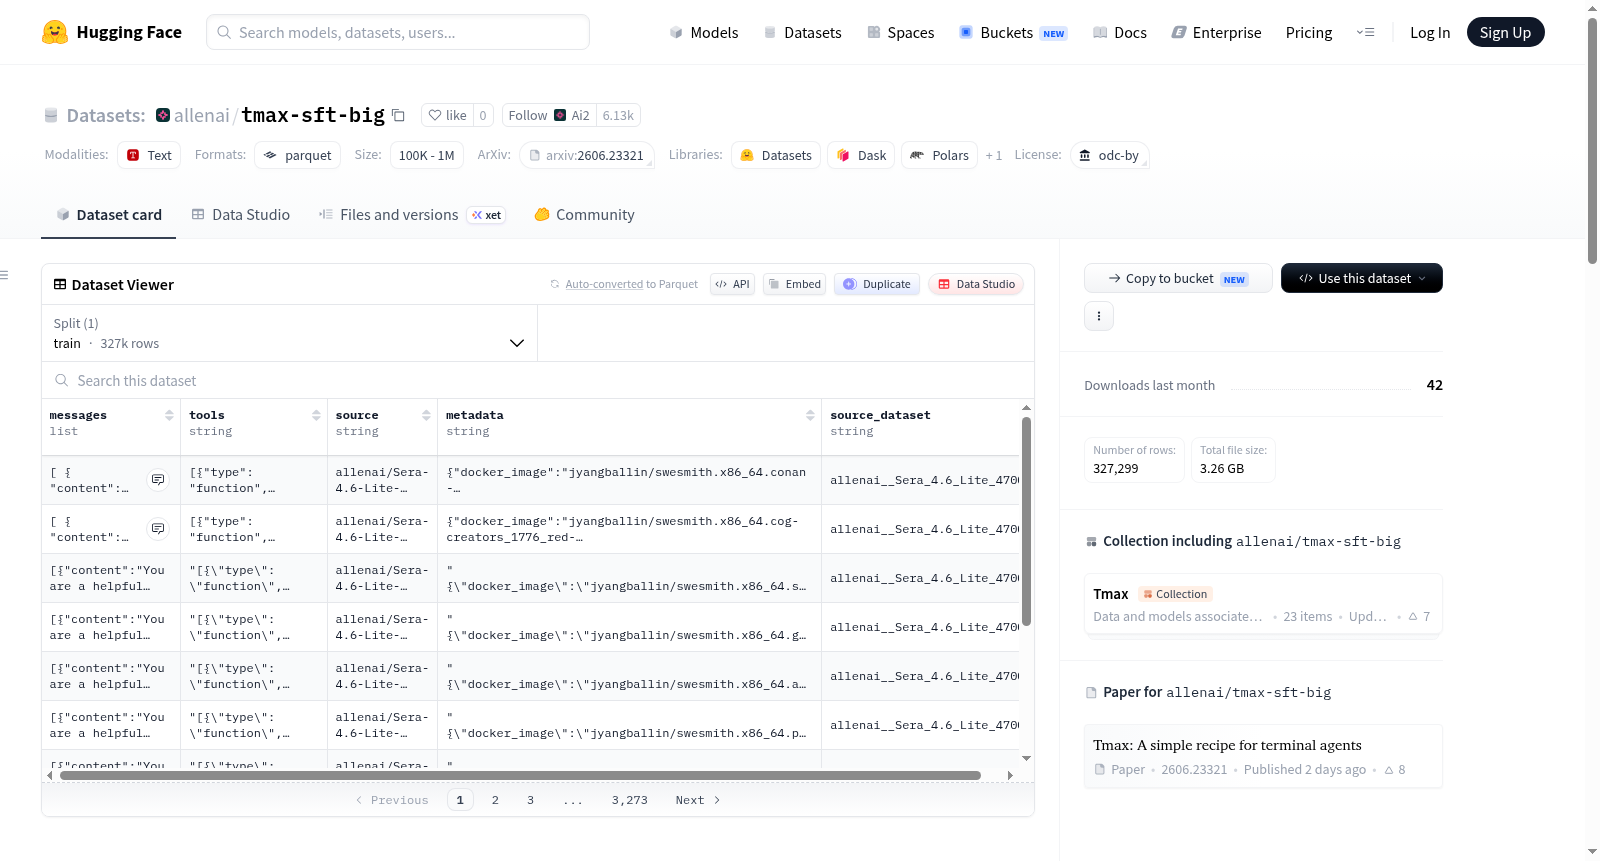Screen dimensions: 1600x861
Task: Open the Tmax collection card
Action: (x=1263, y=604)
